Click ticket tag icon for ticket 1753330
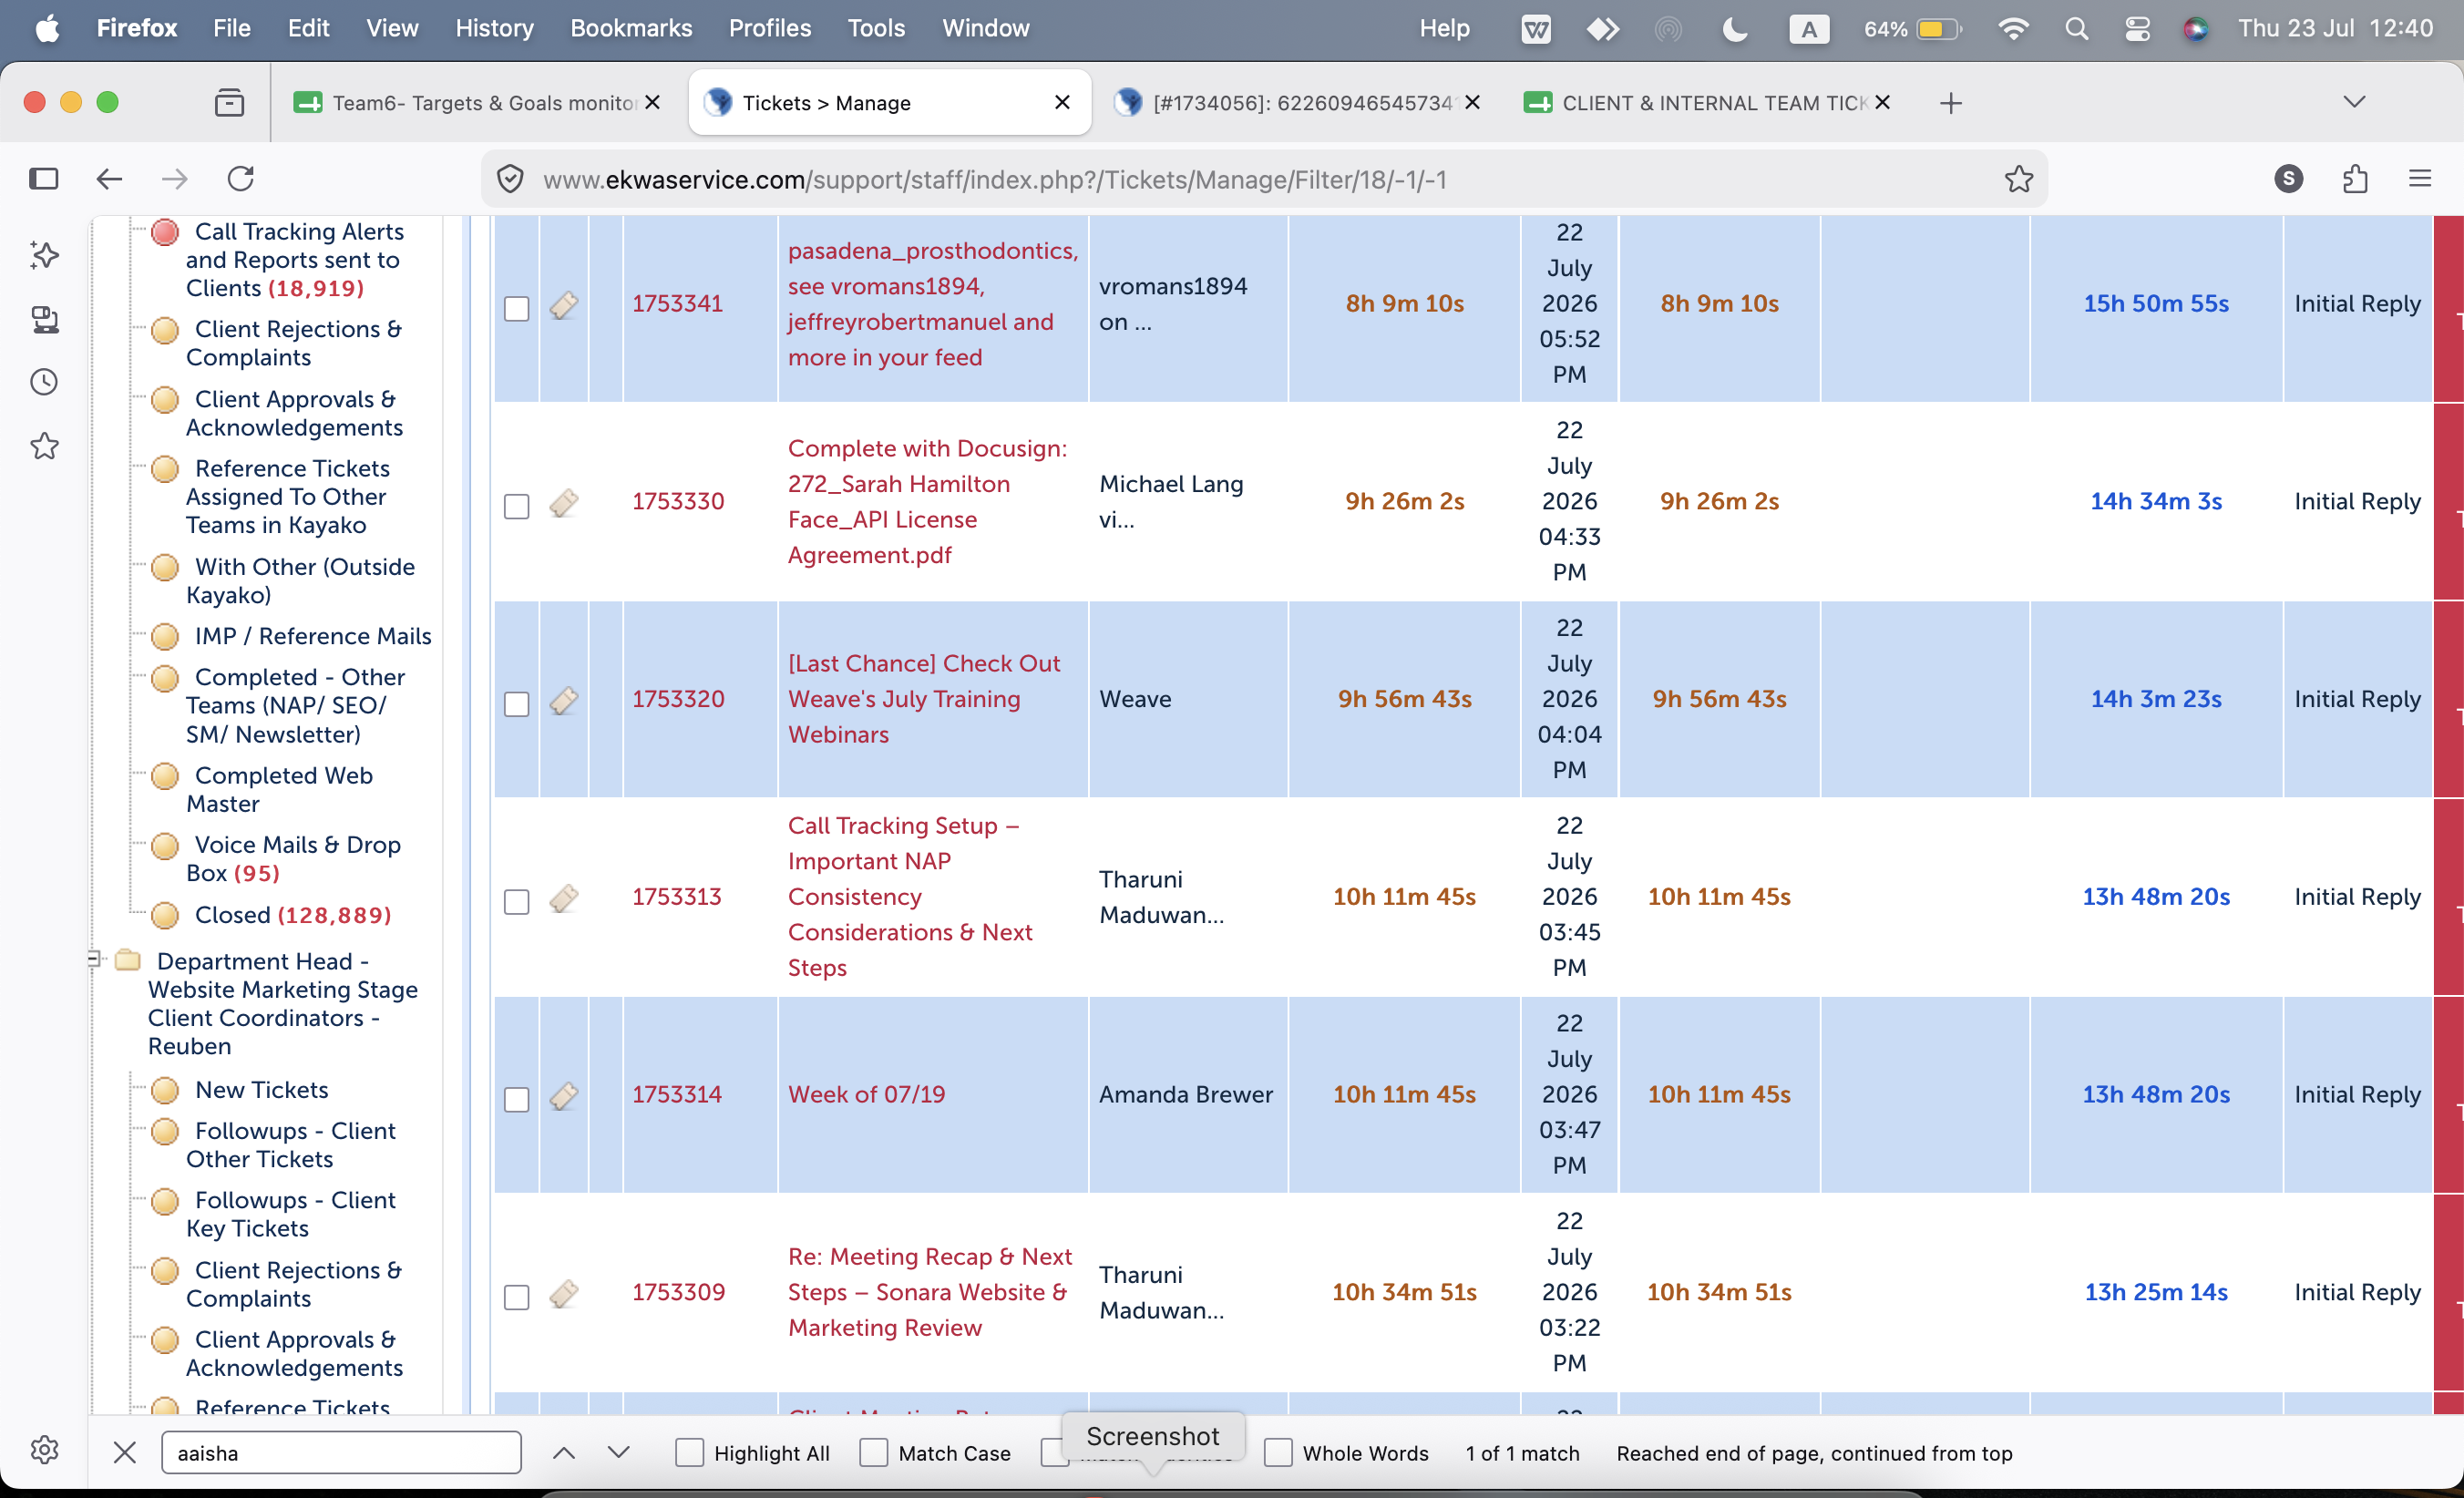The width and height of the screenshot is (2464, 1498). (x=564, y=503)
